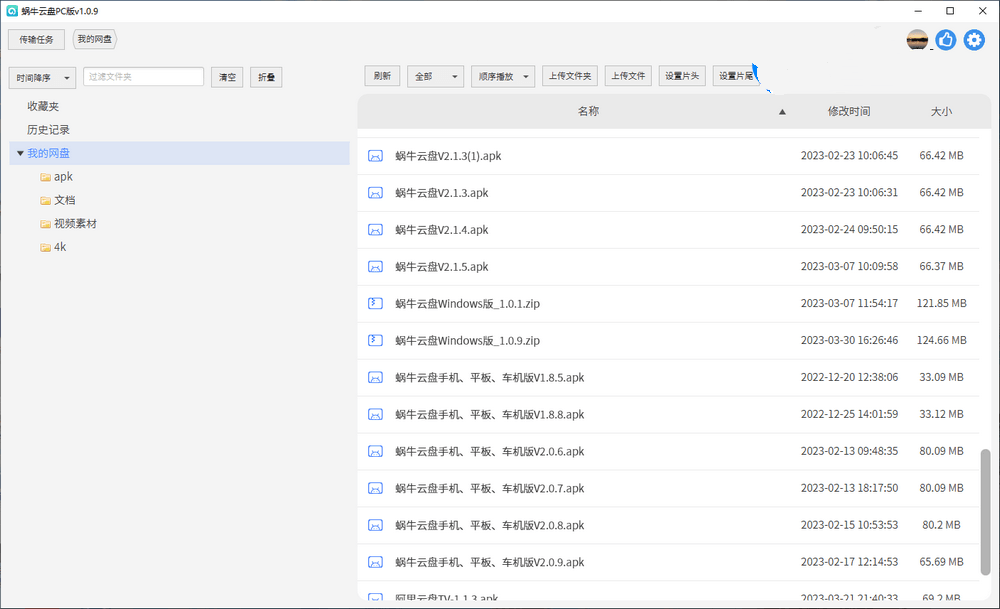Switch to the 传输任务 tab
The width and height of the screenshot is (1000, 609).
click(x=36, y=39)
